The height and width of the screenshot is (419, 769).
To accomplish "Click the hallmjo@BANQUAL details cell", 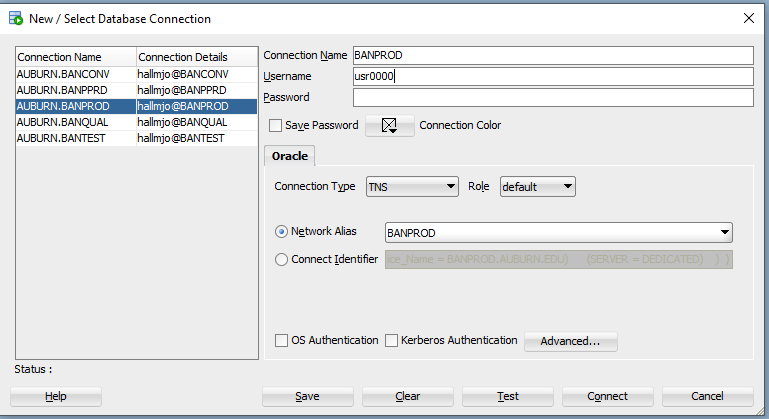I will pos(196,122).
